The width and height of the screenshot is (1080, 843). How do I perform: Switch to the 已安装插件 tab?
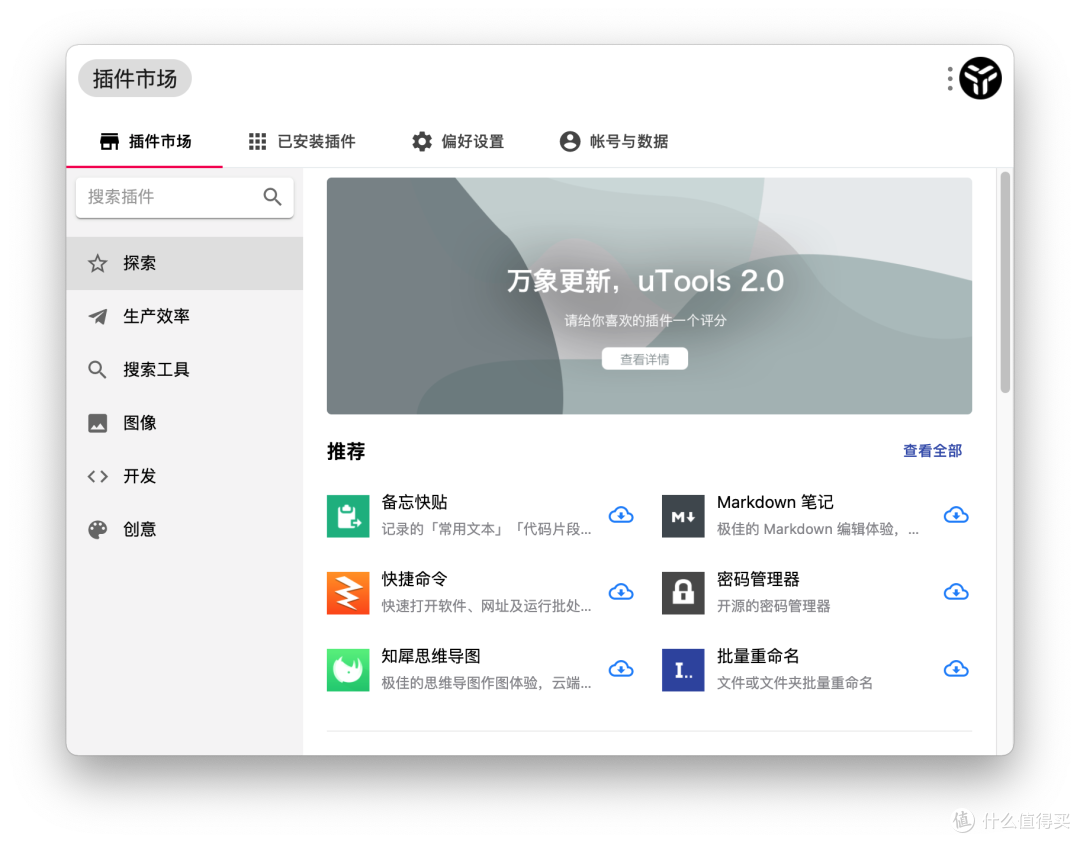click(302, 141)
